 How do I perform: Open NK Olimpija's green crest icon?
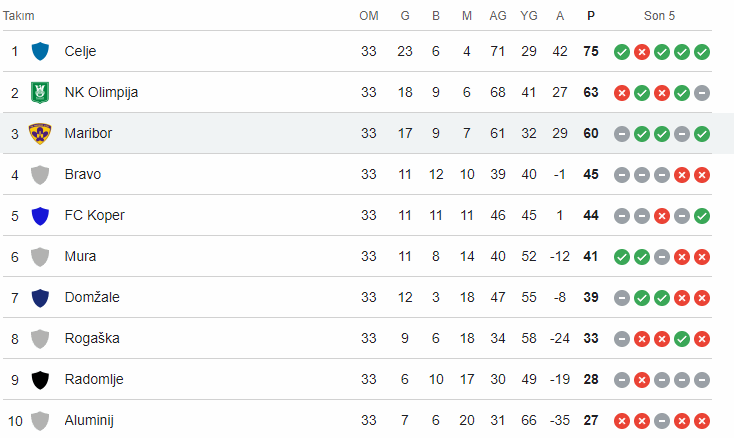40,92
